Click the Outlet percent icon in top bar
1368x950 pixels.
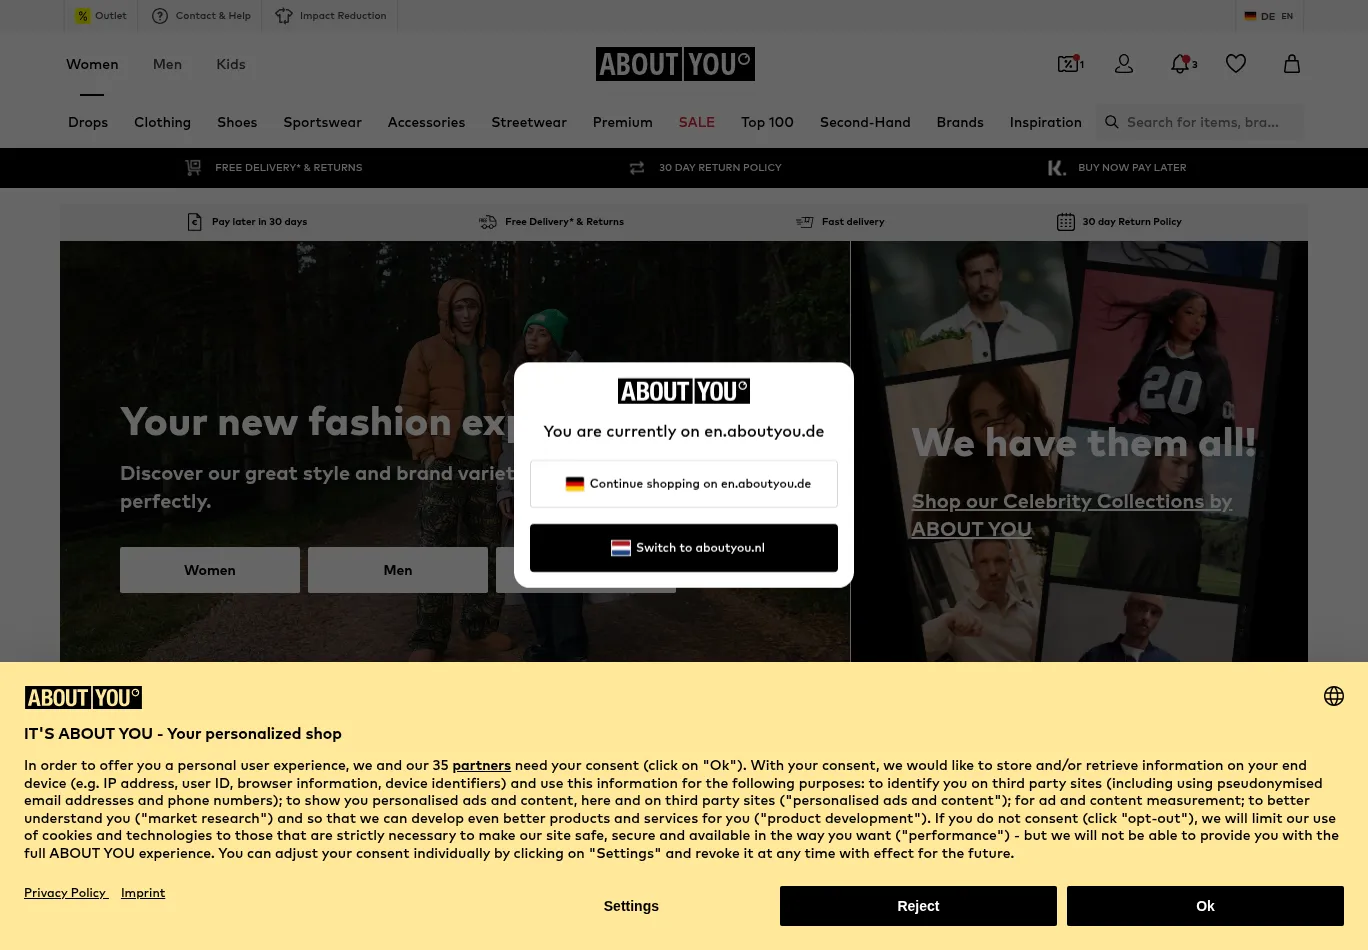(83, 16)
